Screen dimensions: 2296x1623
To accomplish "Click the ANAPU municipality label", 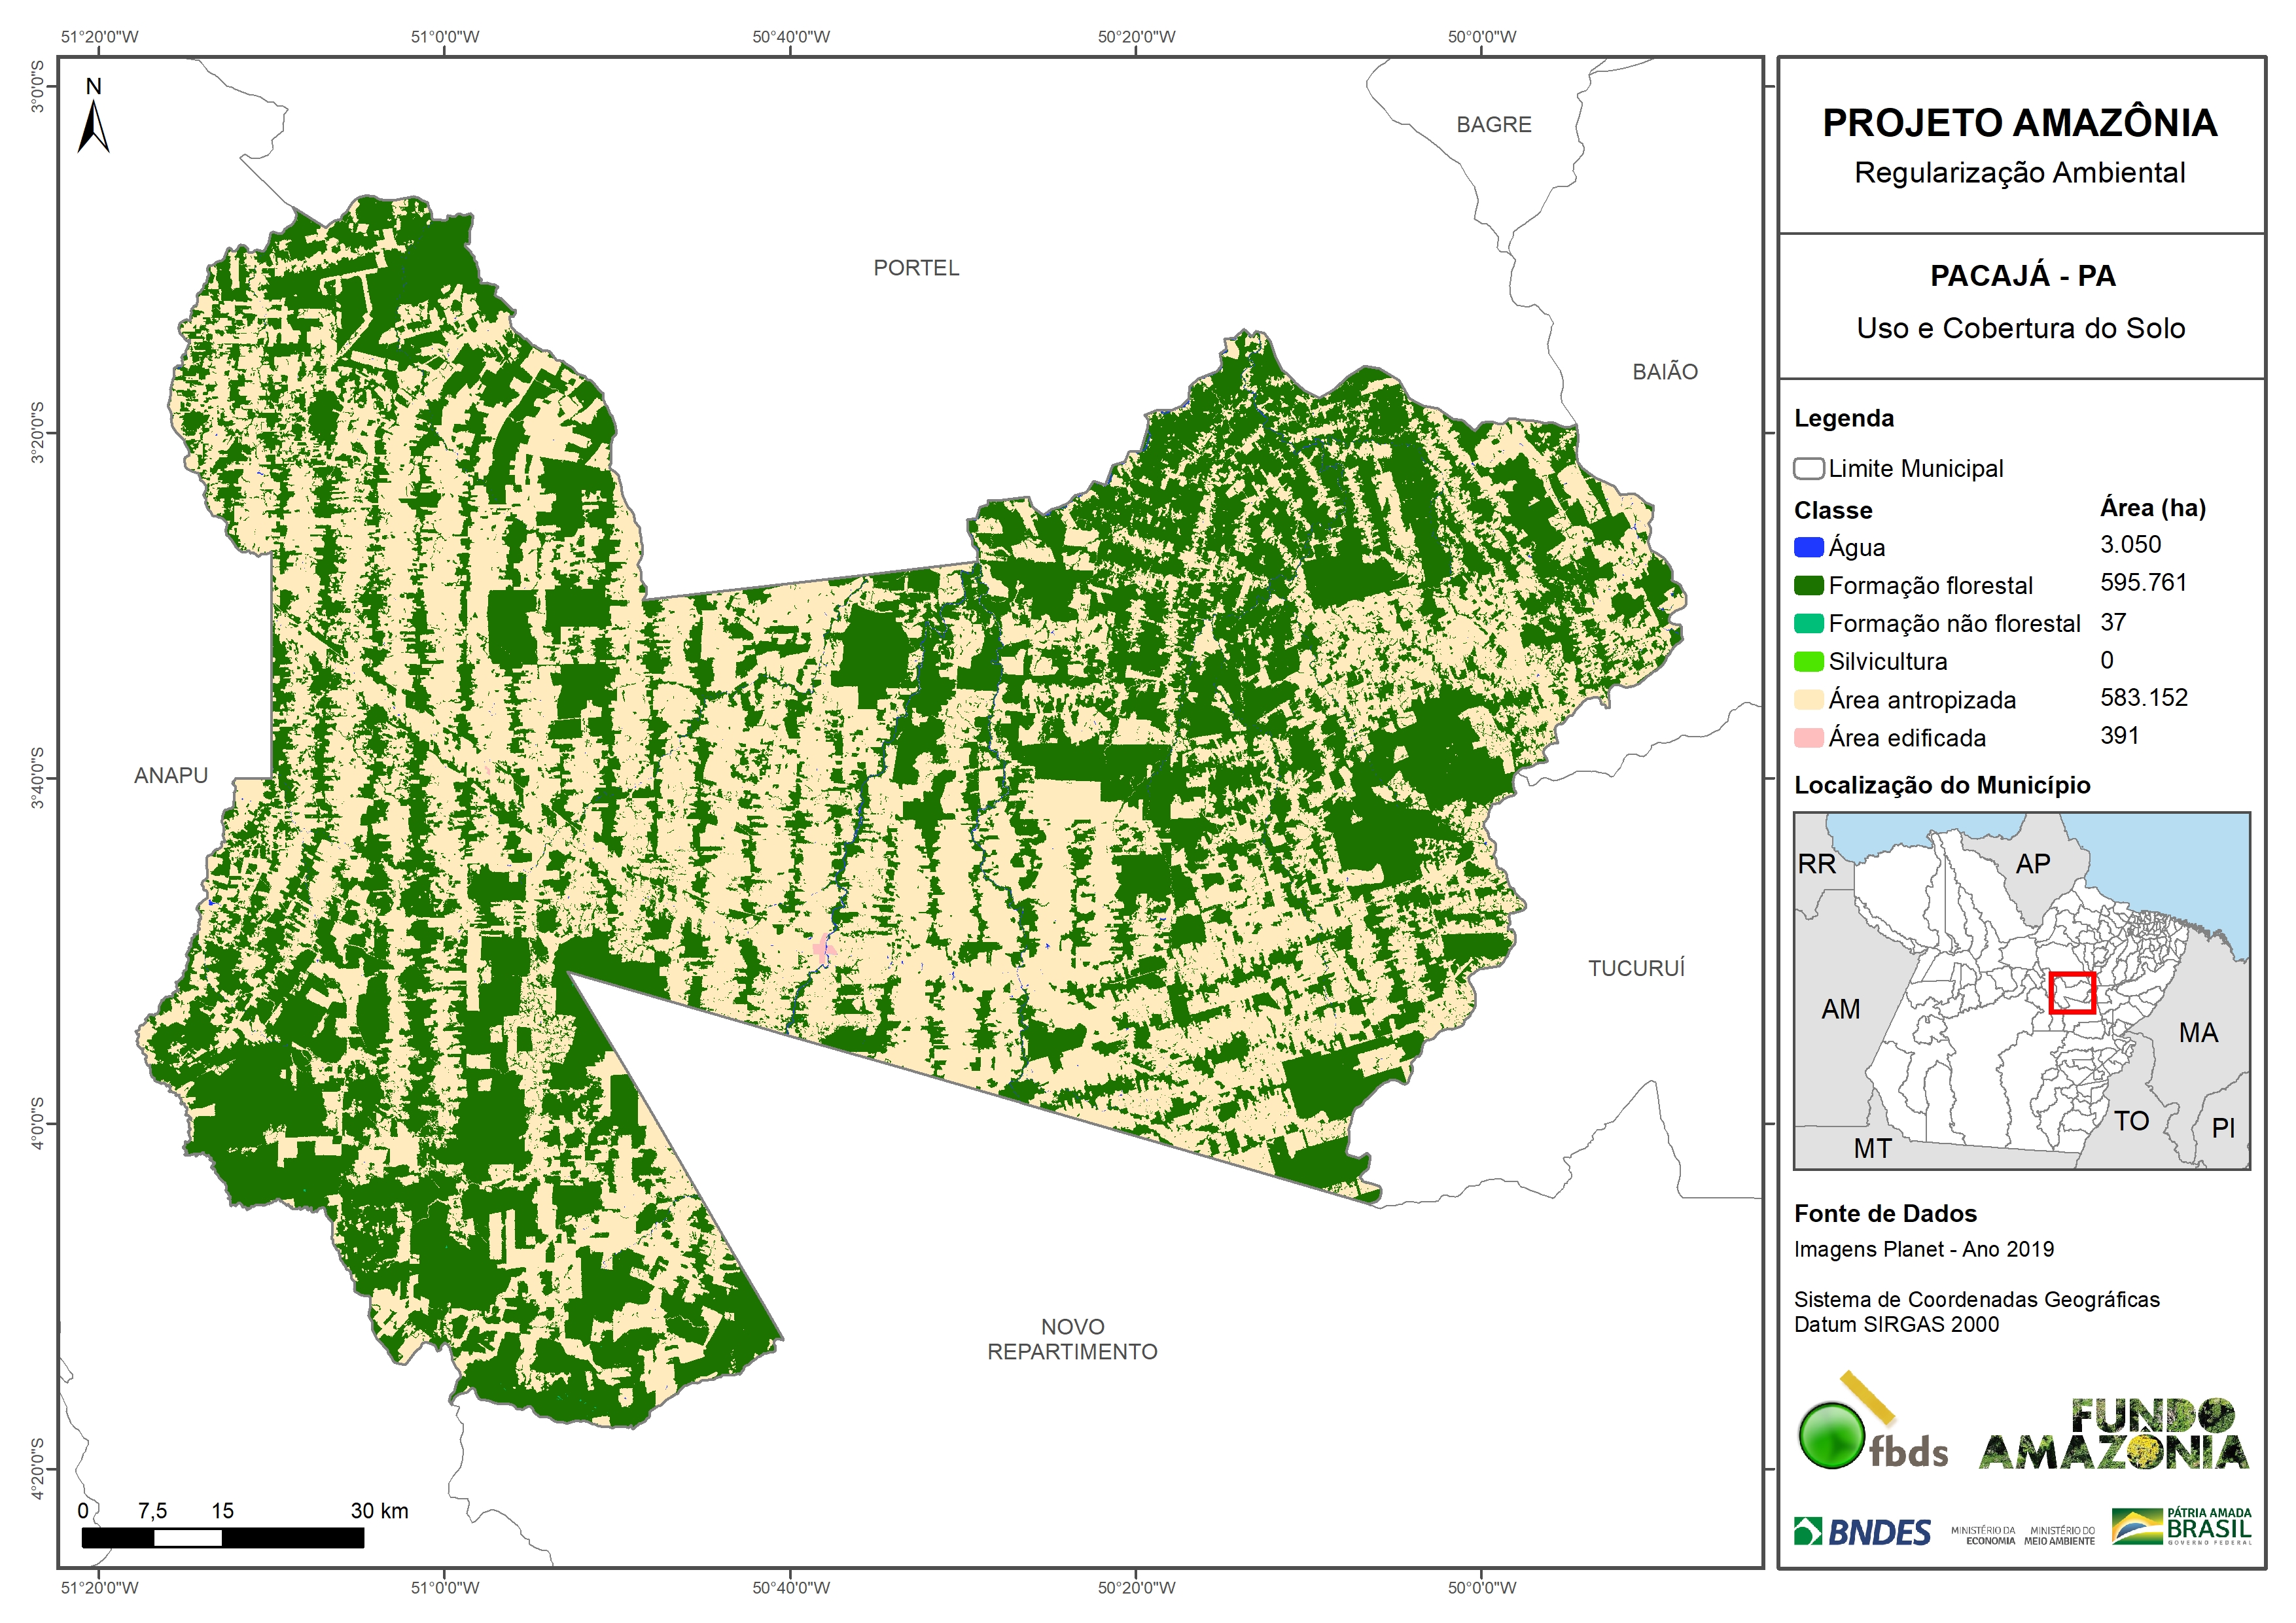I will (171, 775).
